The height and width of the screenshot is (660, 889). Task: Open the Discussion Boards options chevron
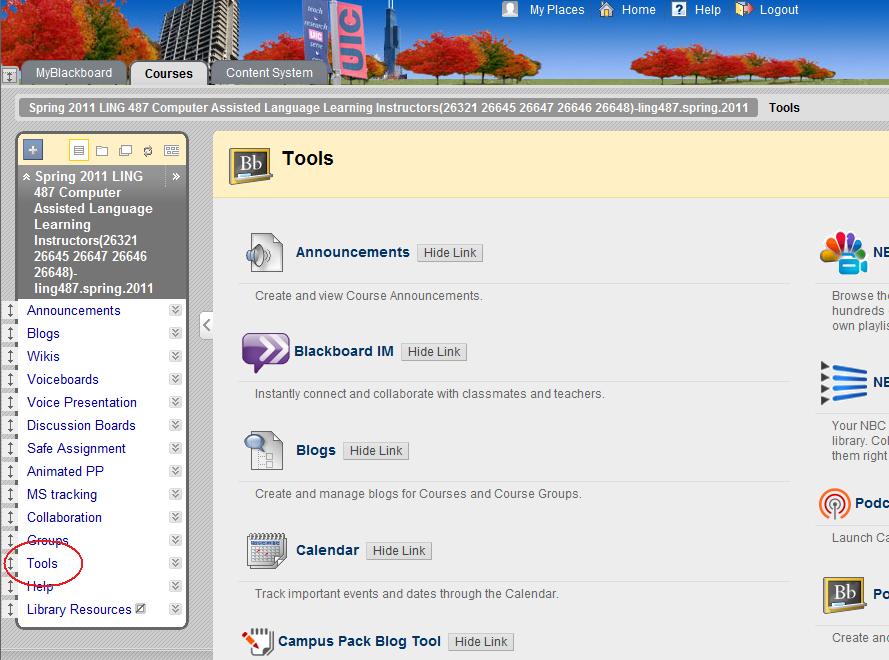click(x=175, y=425)
